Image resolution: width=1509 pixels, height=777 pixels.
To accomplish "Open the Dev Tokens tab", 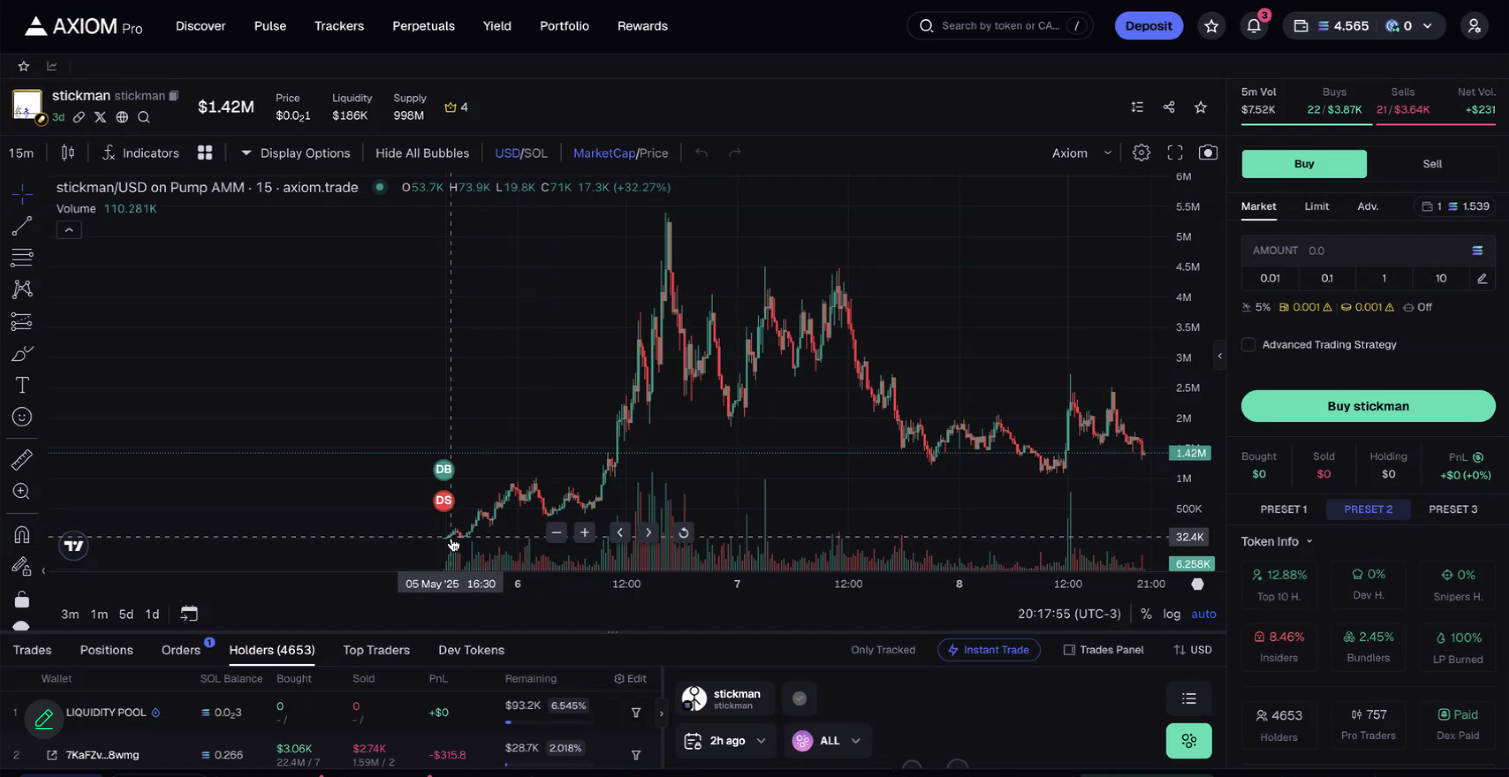I will point(471,650).
